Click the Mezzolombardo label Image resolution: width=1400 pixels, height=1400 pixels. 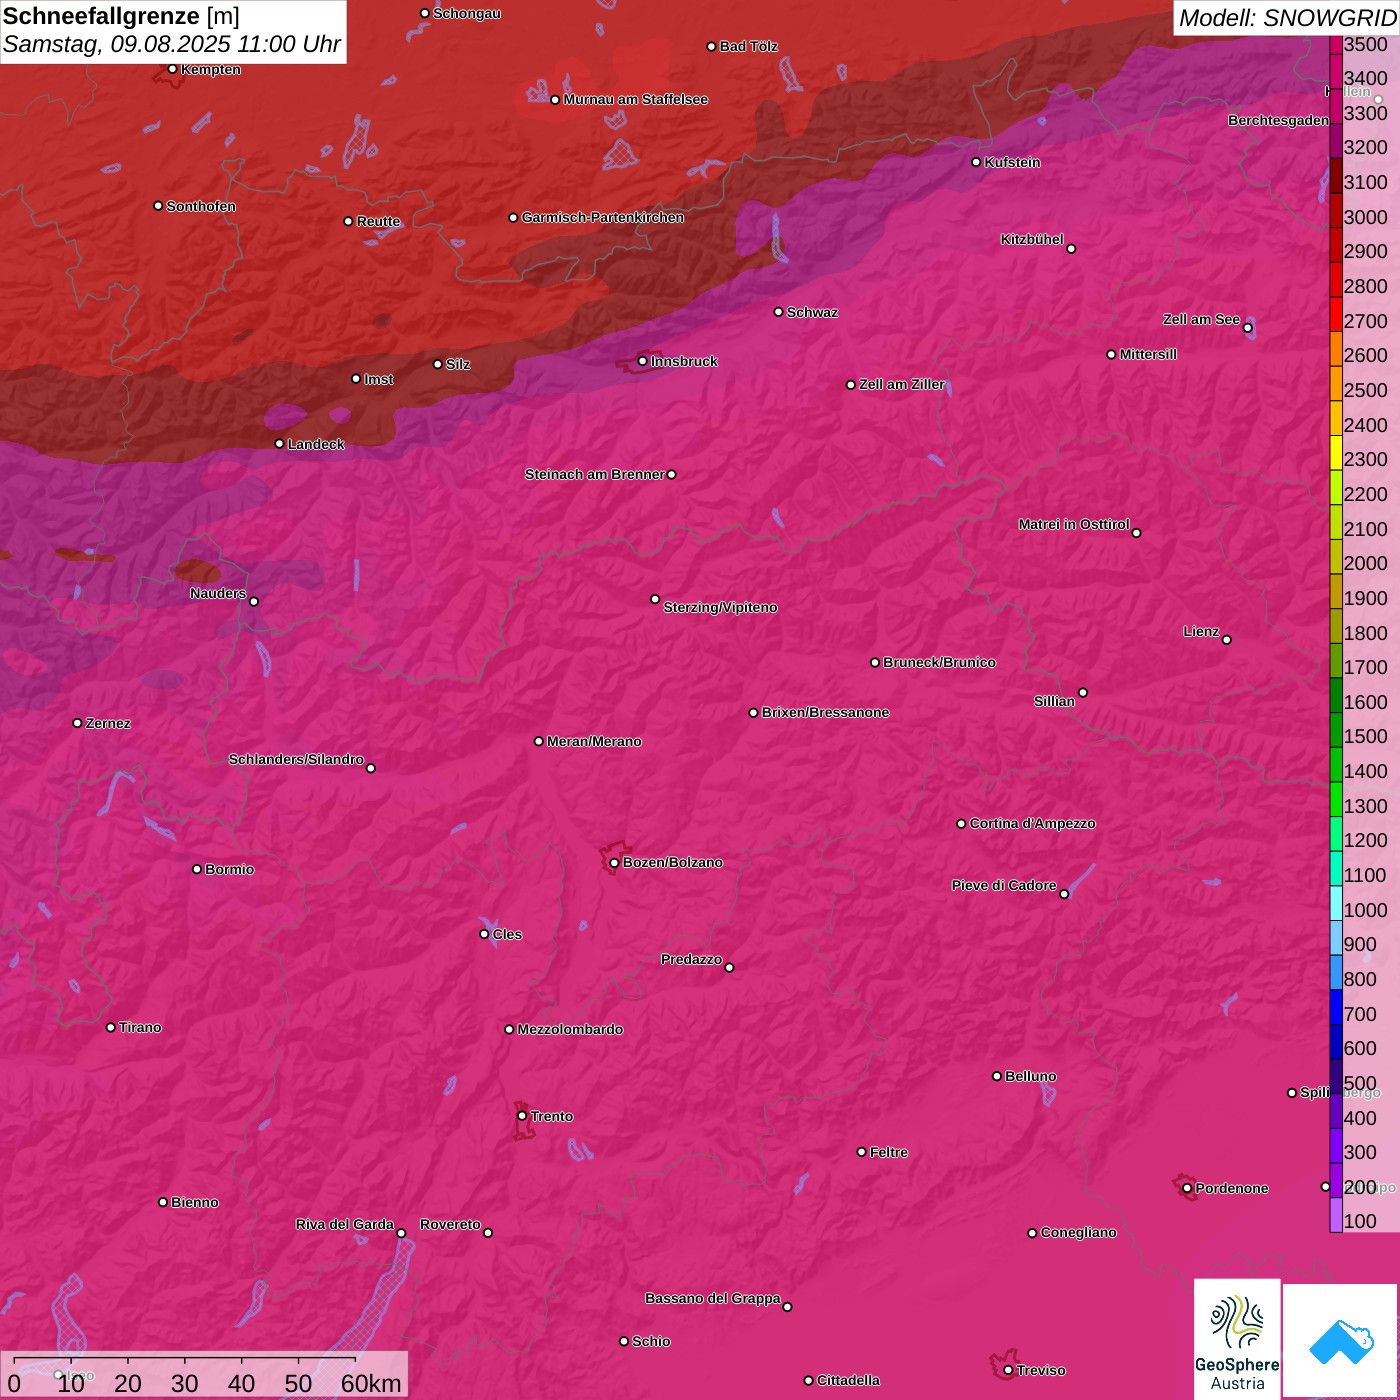(x=570, y=1029)
